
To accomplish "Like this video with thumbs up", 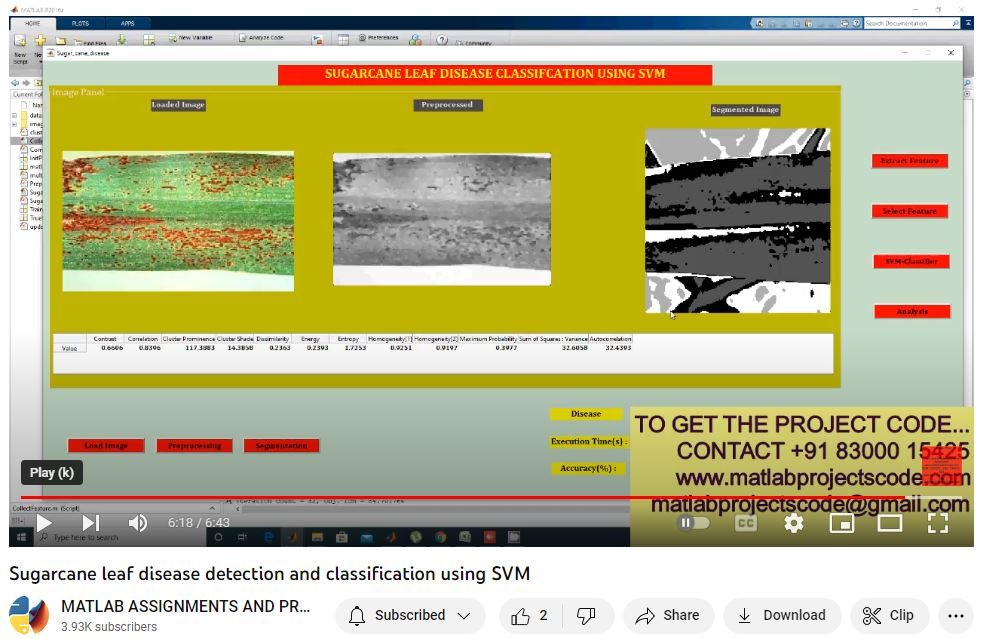I will click(530, 616).
